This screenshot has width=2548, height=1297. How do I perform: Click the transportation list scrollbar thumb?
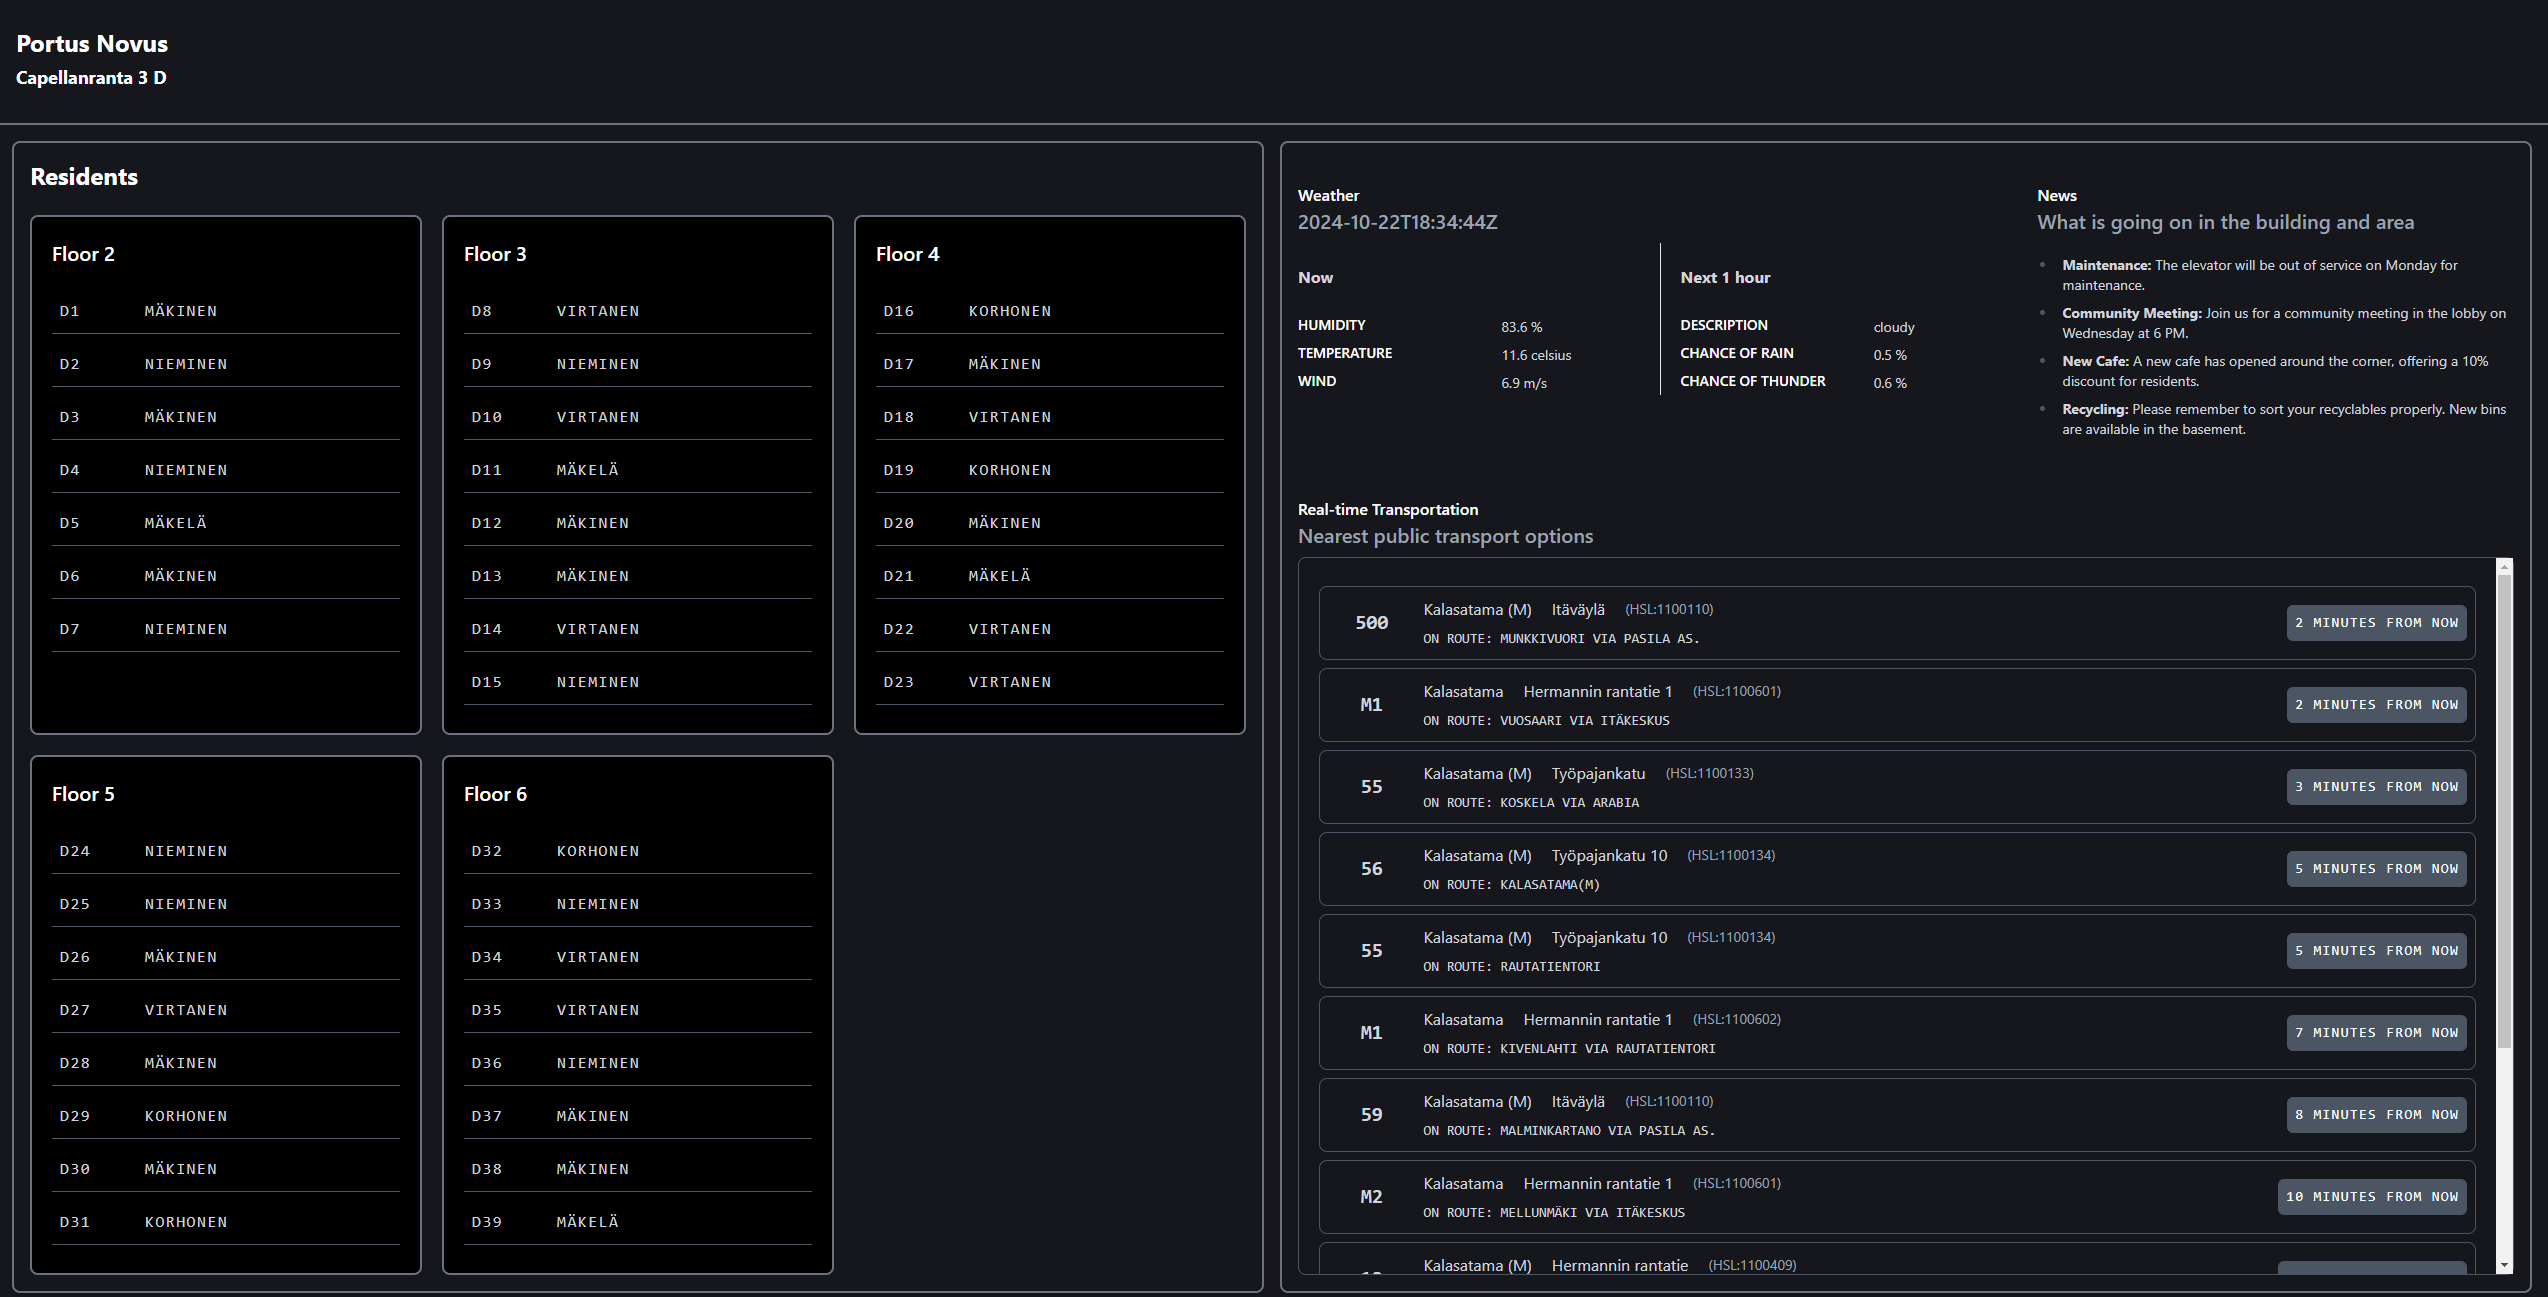coord(2504,810)
